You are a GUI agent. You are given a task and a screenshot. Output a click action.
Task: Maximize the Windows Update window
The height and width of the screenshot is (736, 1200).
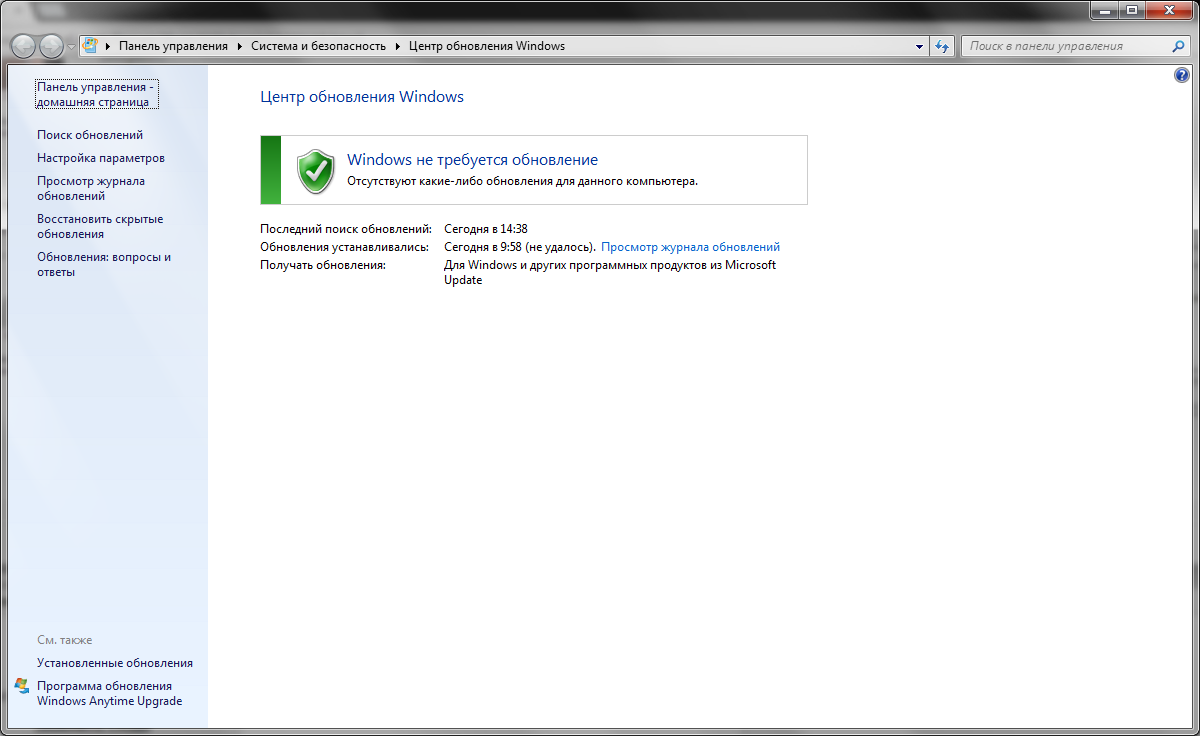tap(1132, 10)
